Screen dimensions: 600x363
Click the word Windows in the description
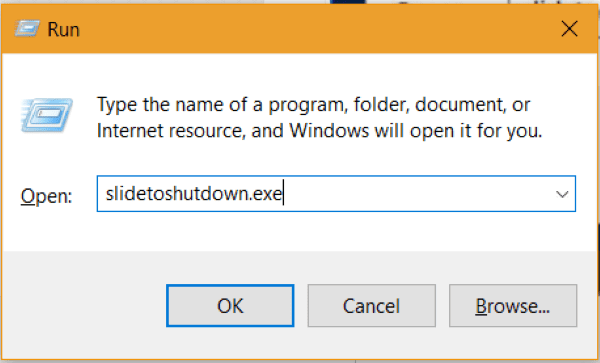pos(329,131)
